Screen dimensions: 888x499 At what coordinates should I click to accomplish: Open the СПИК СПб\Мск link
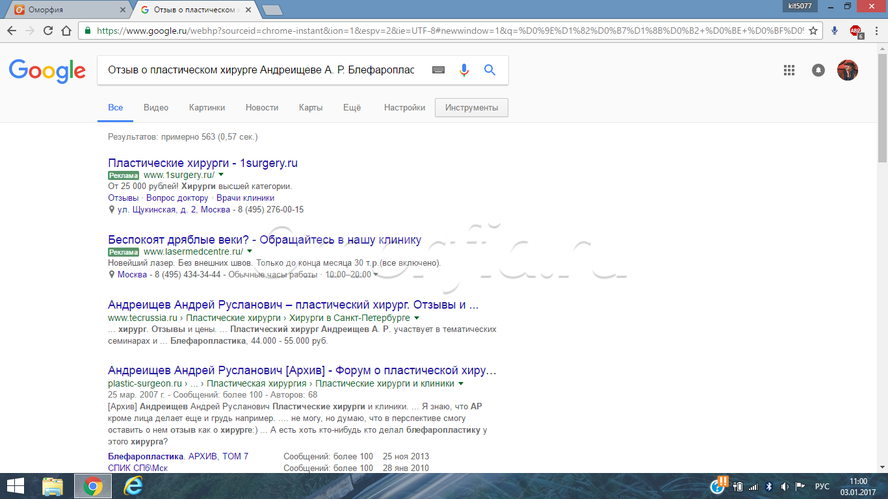[138, 468]
